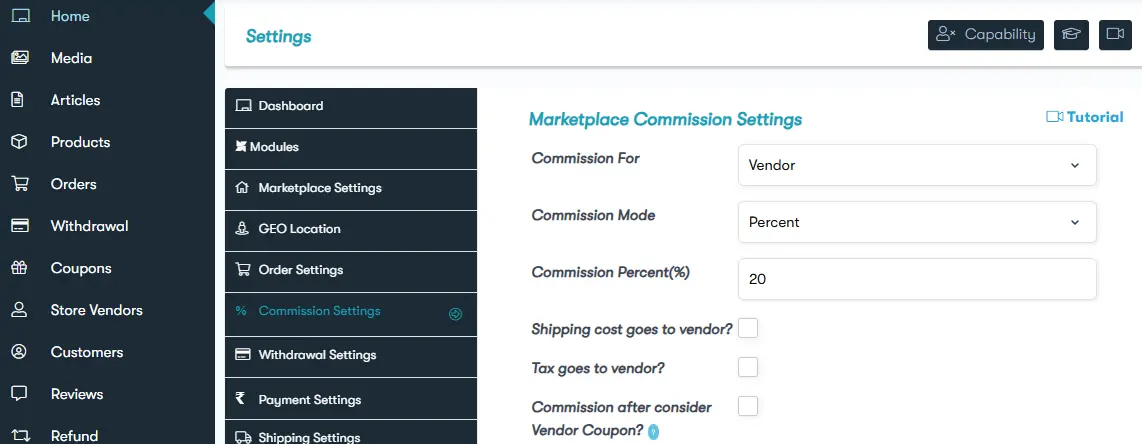Enable Shipping cost goes to vendor
Image resolution: width=1142 pixels, height=444 pixels.
tap(747, 328)
